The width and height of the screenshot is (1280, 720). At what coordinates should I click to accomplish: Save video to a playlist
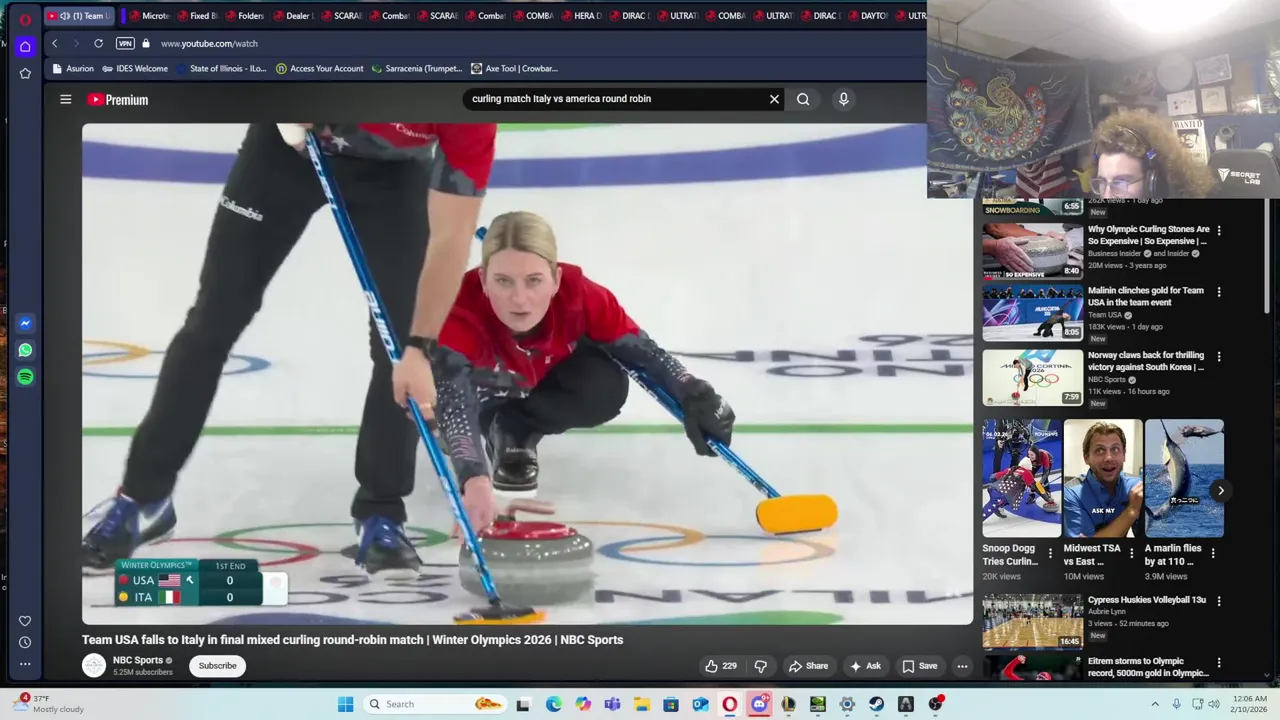tap(920, 666)
